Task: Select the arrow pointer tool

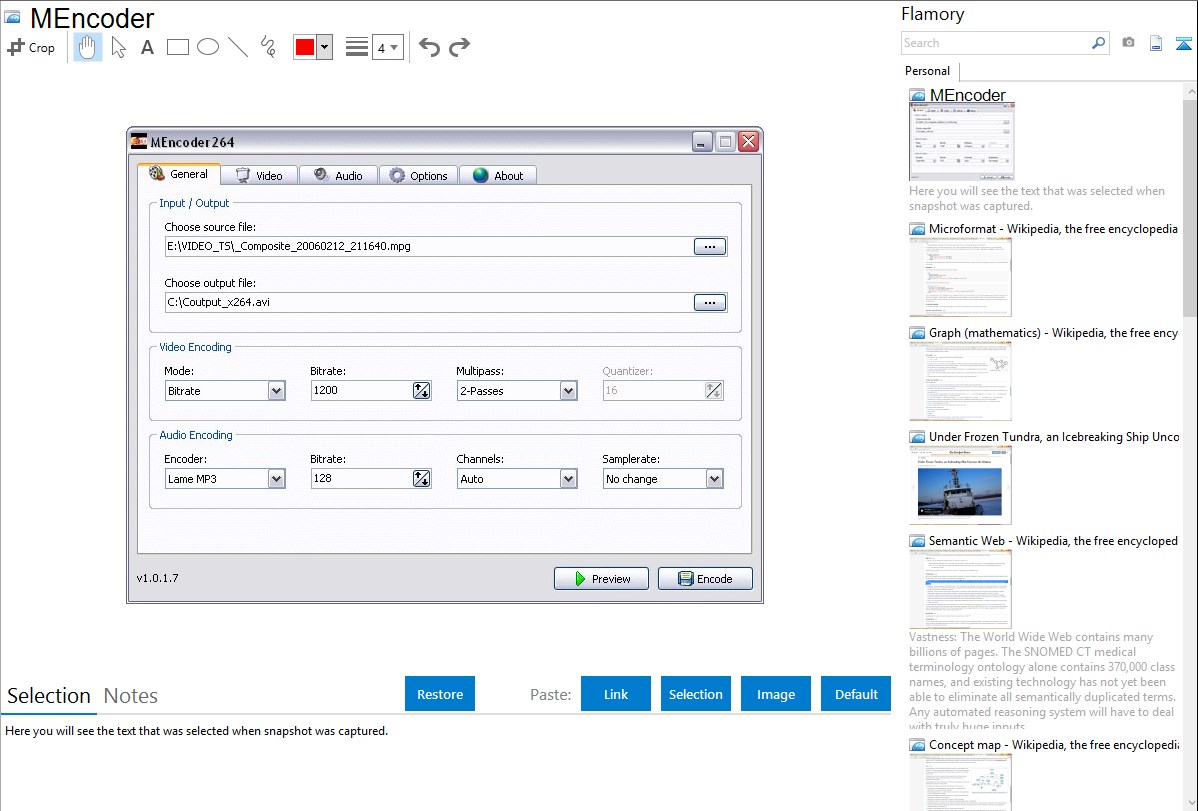Action: 118,47
